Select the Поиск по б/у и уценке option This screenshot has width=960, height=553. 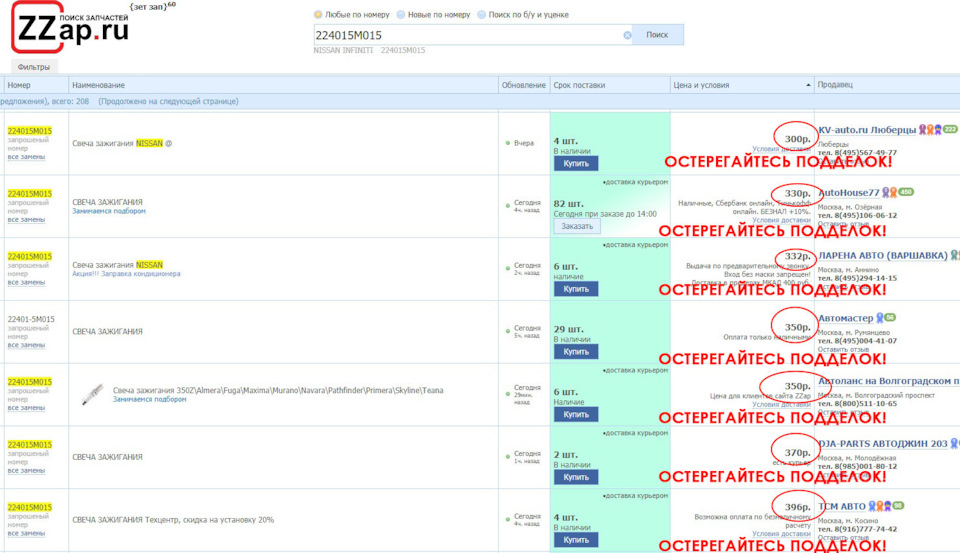click(481, 15)
